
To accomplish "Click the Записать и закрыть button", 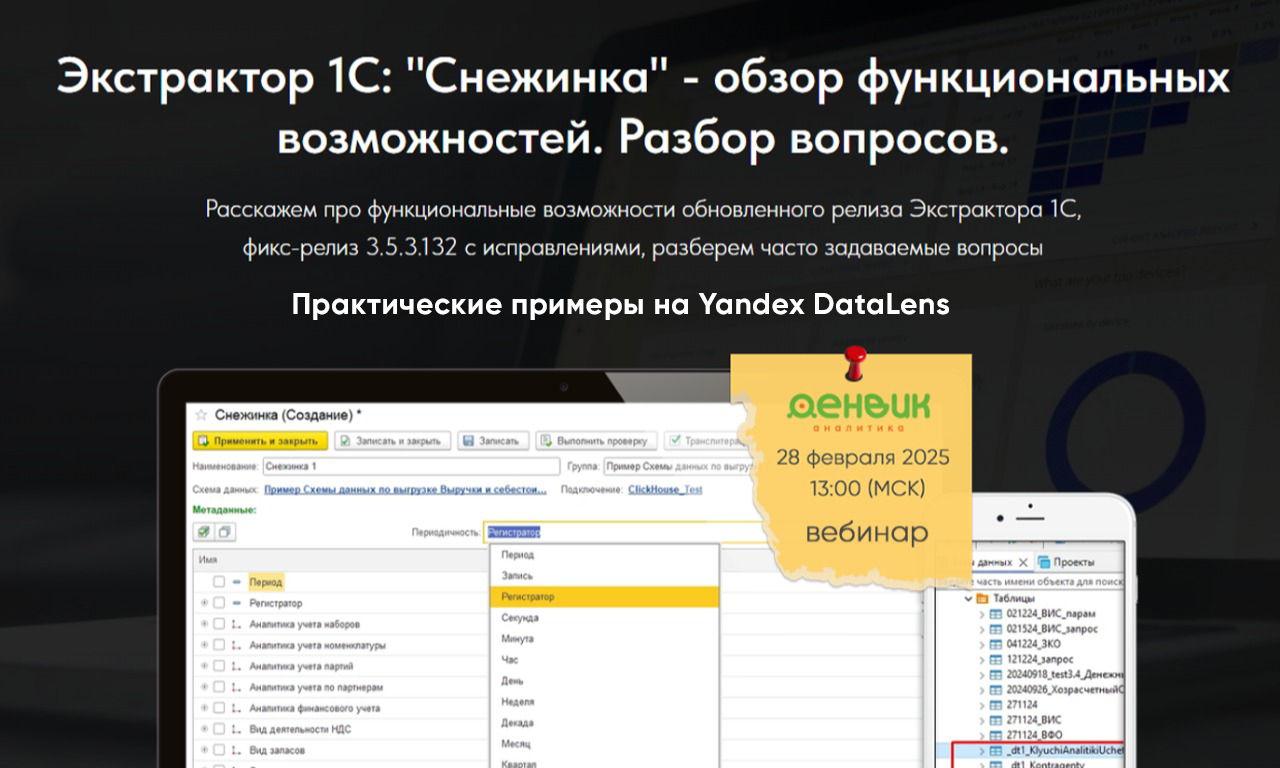I will point(391,440).
